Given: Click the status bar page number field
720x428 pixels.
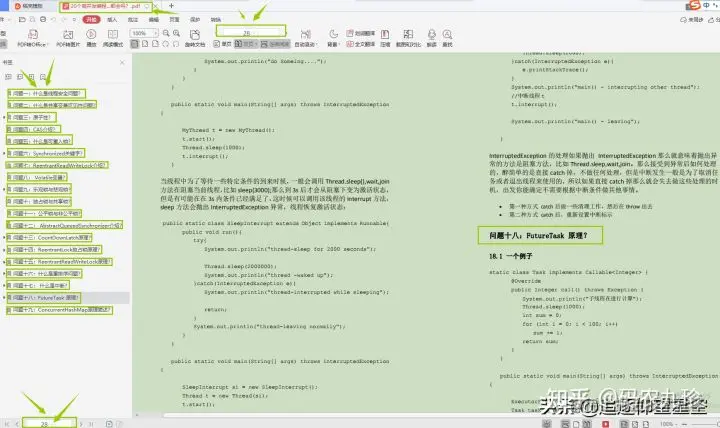Looking at the screenshot, I should click(49, 423).
